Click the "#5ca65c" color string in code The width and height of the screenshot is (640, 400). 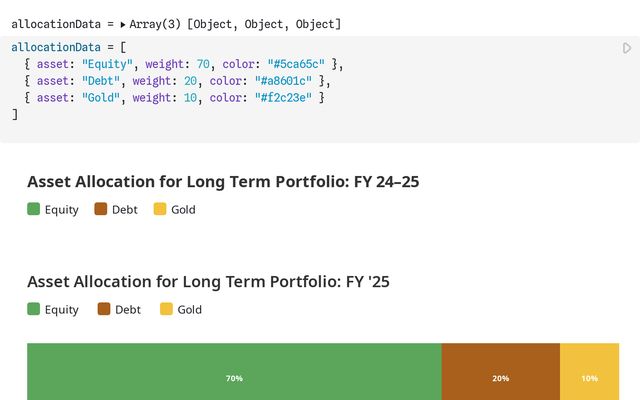(296, 64)
